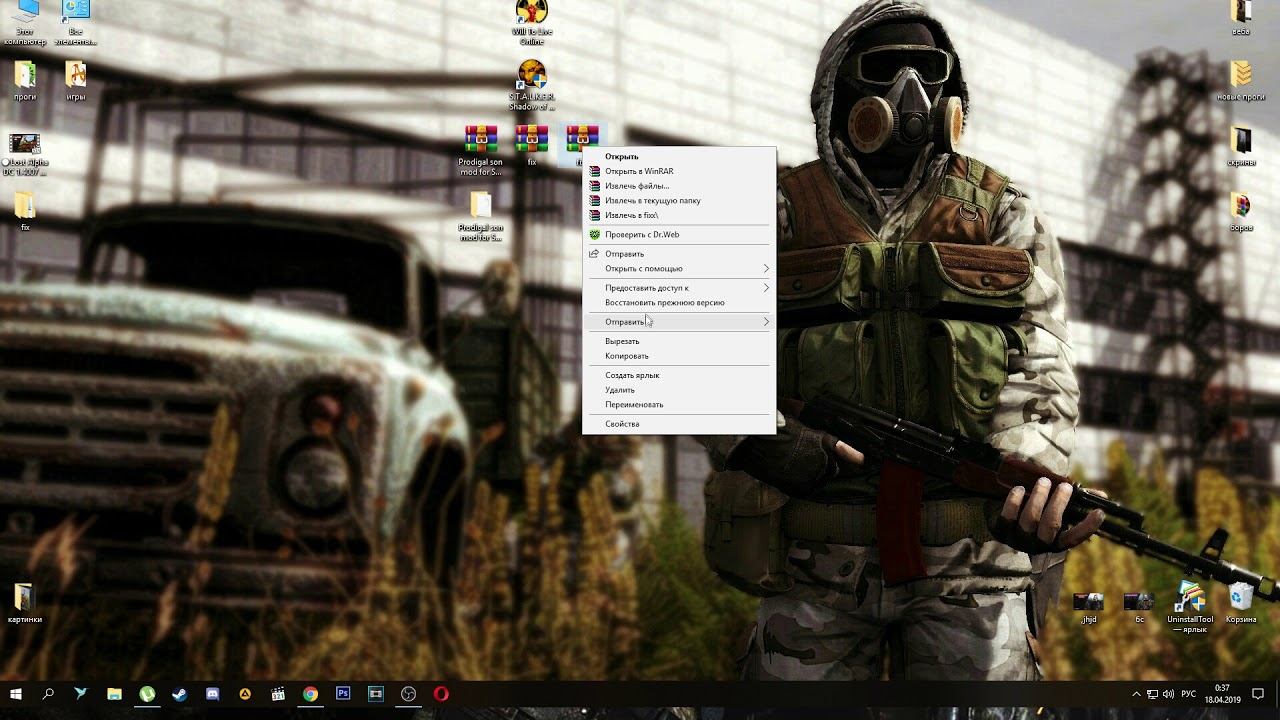Screen dimensions: 1280x720
Task: Choose Проверить с Dr.Web
Action: click(679, 235)
